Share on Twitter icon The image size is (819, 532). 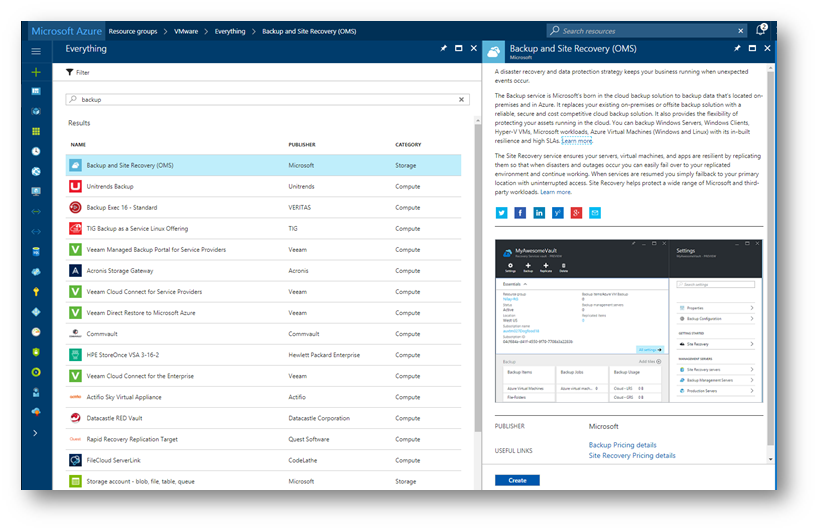[x=501, y=212]
